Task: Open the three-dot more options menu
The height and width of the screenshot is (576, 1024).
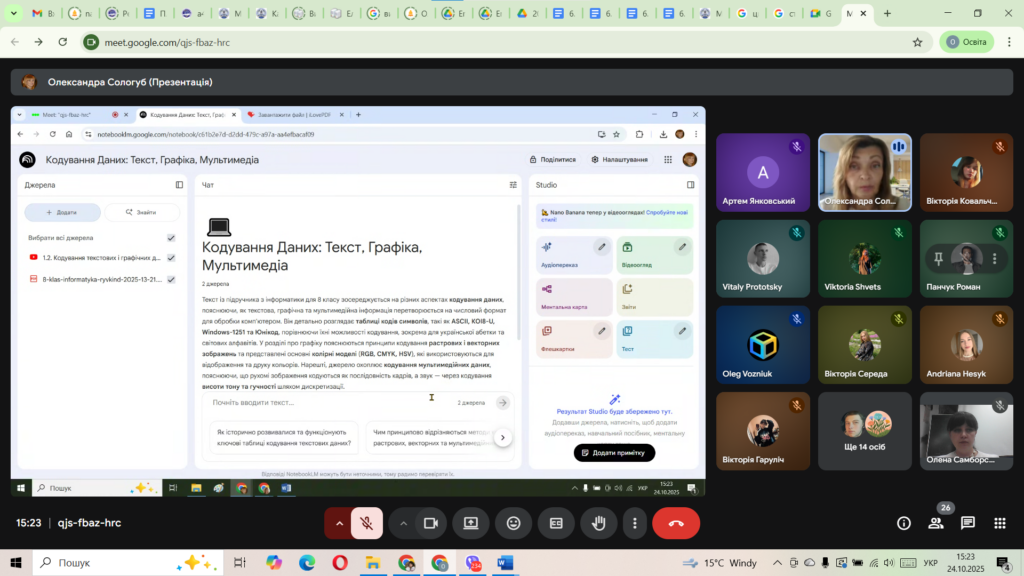Action: [634, 523]
